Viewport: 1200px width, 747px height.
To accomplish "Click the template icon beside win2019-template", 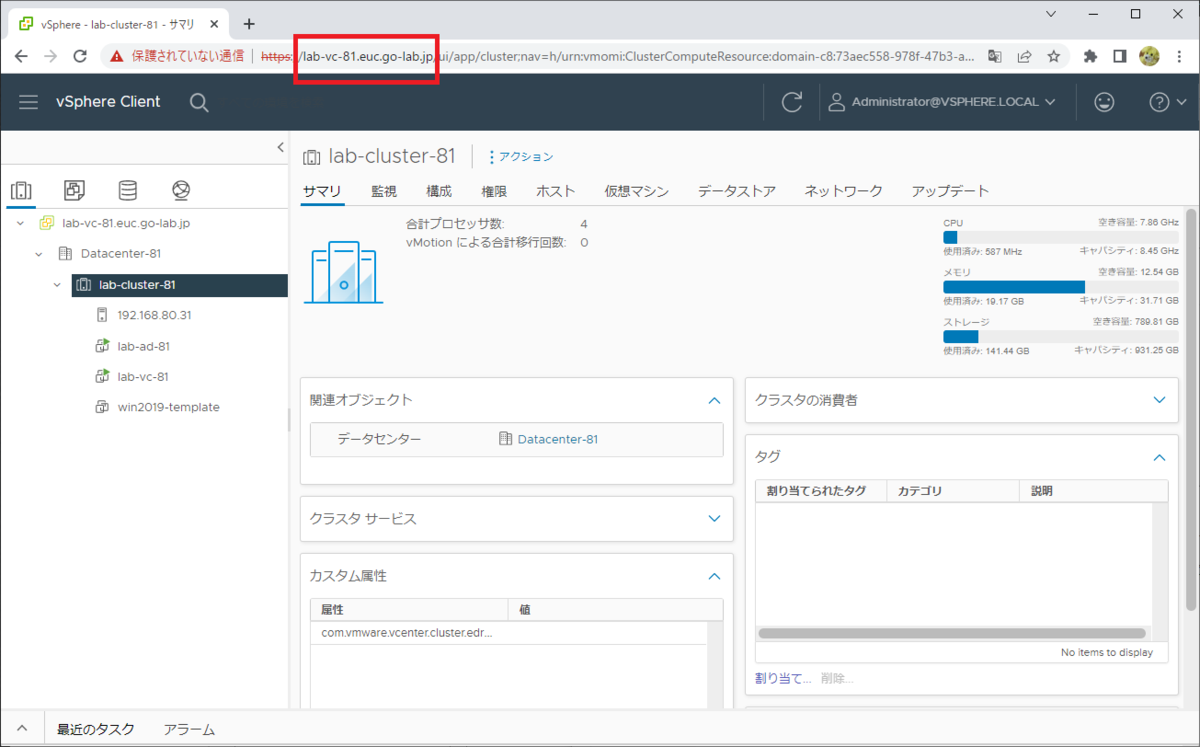I will tap(101, 407).
